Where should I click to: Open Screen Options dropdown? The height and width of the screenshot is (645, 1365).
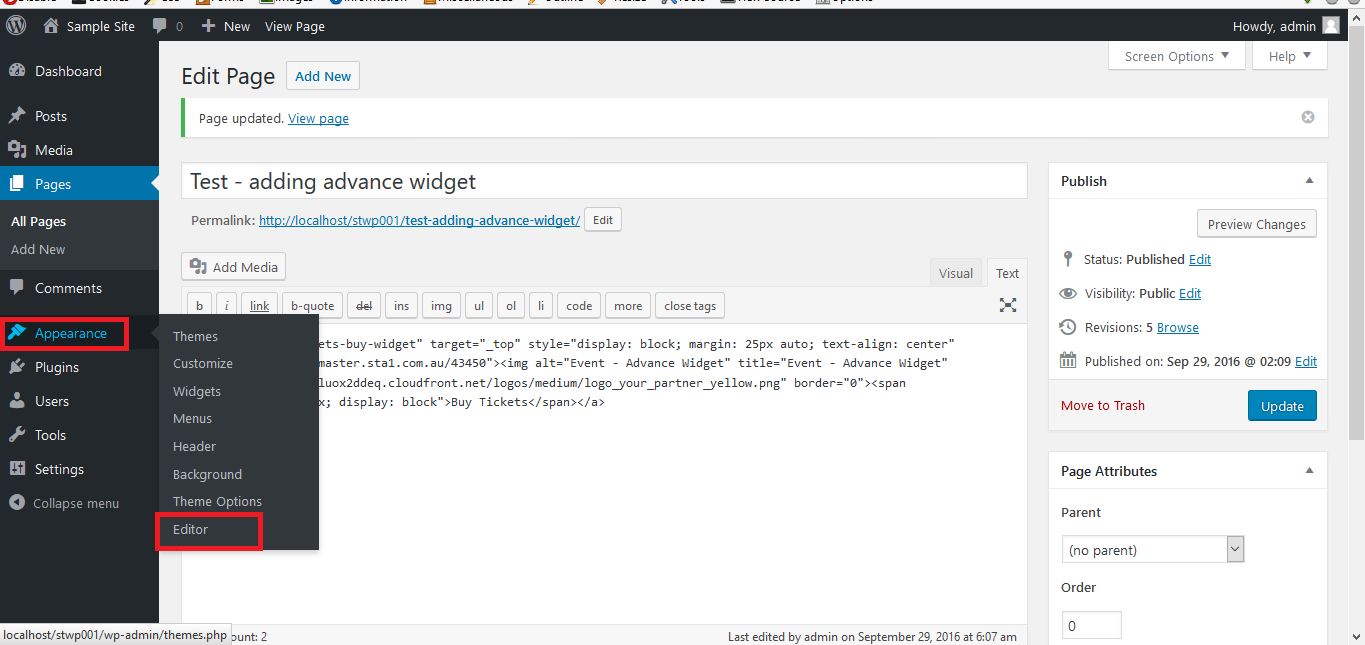click(x=1177, y=56)
